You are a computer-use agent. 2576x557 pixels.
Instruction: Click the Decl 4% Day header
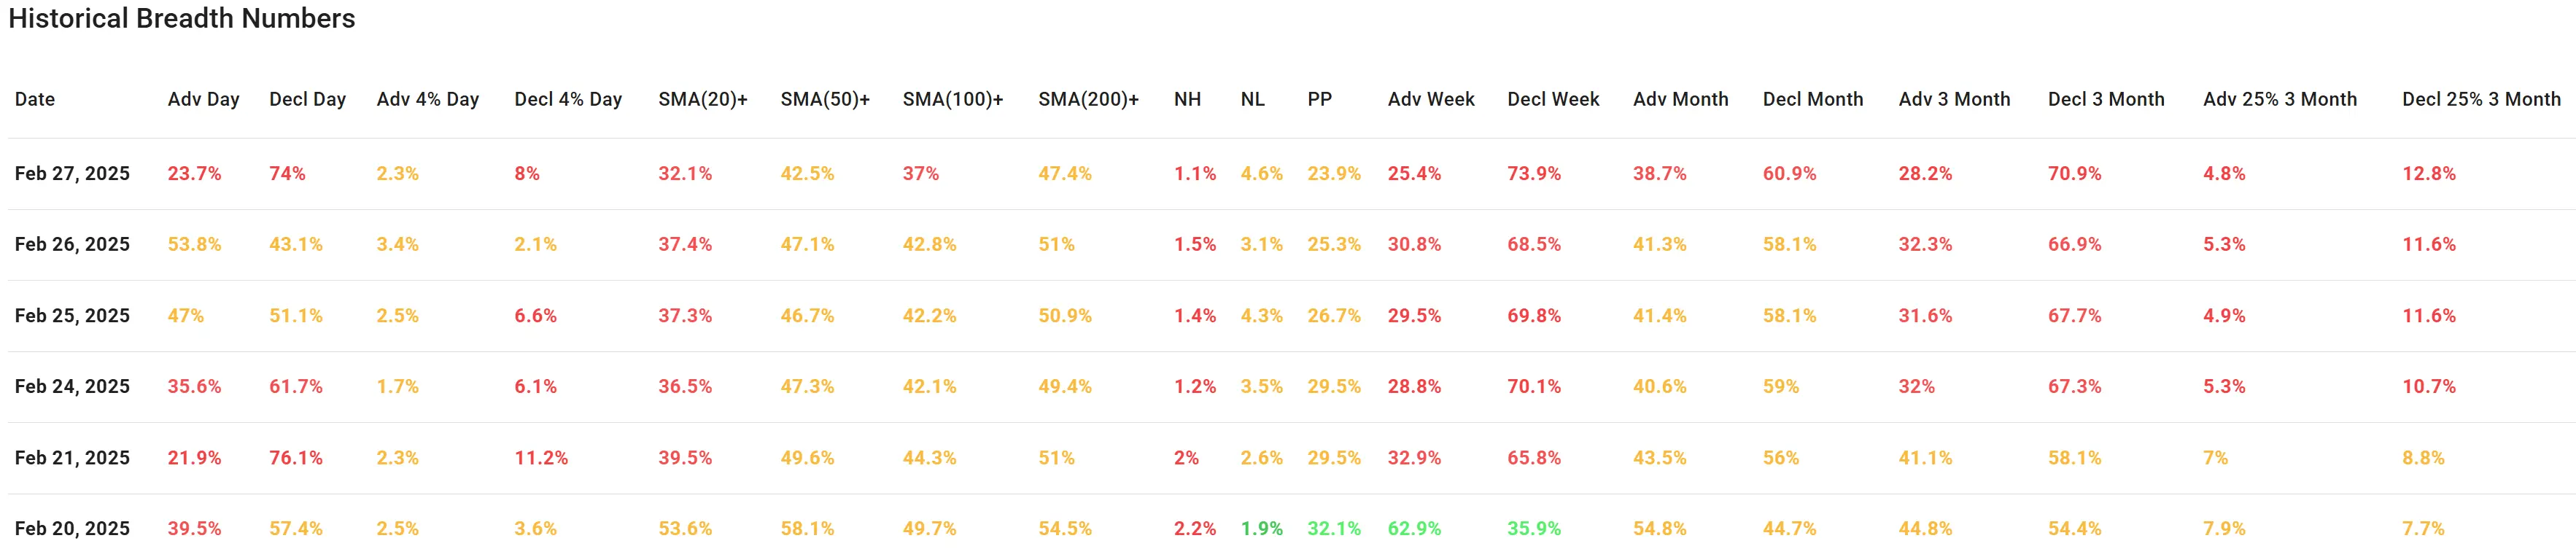(567, 99)
